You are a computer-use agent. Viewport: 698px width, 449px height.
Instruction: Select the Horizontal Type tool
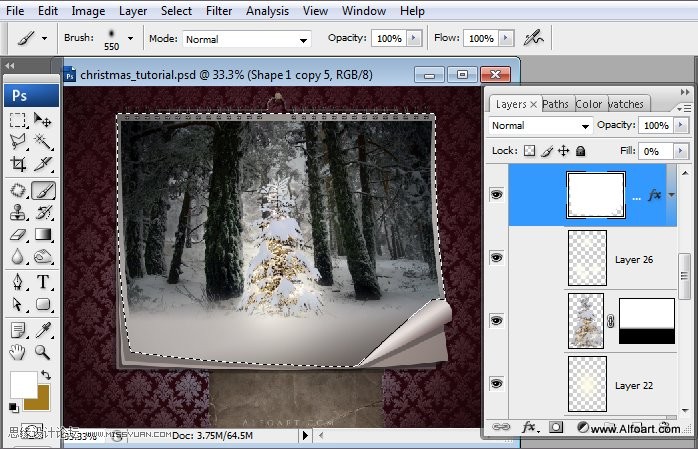(x=43, y=281)
